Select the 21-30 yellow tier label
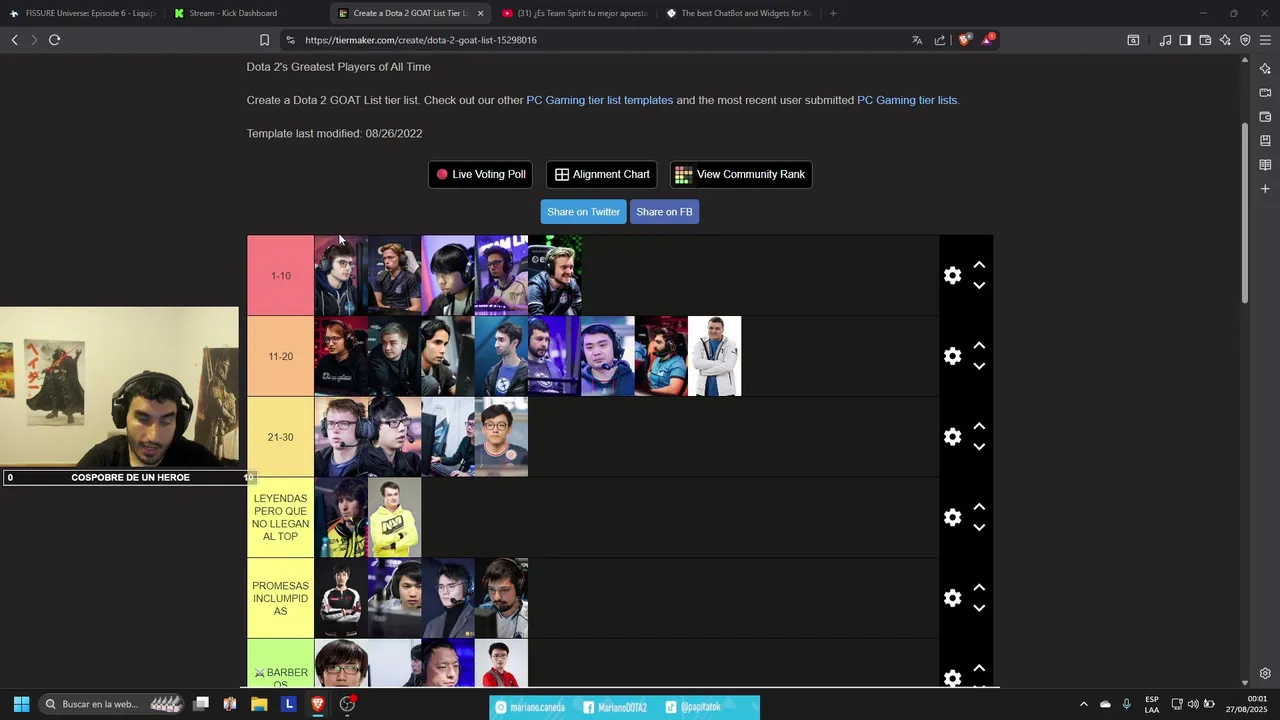Image resolution: width=1280 pixels, height=720 pixels. [x=281, y=437]
